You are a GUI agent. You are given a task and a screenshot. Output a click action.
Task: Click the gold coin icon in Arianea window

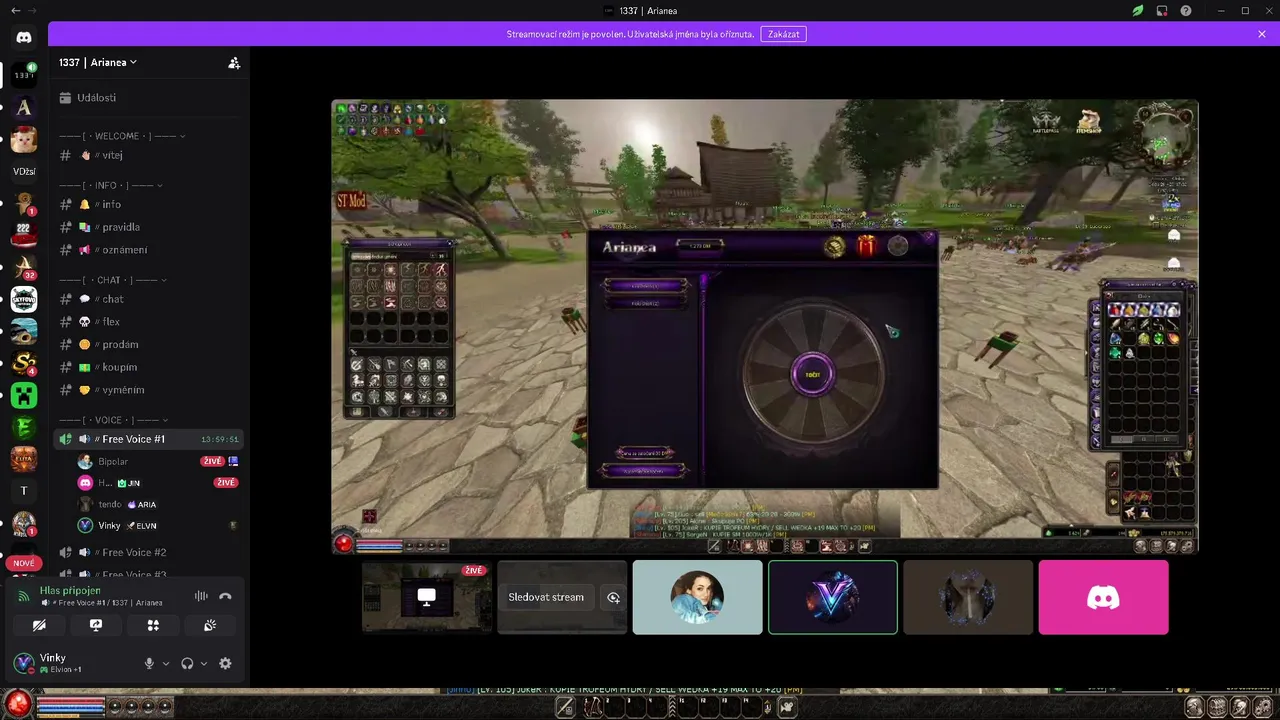[x=835, y=246]
